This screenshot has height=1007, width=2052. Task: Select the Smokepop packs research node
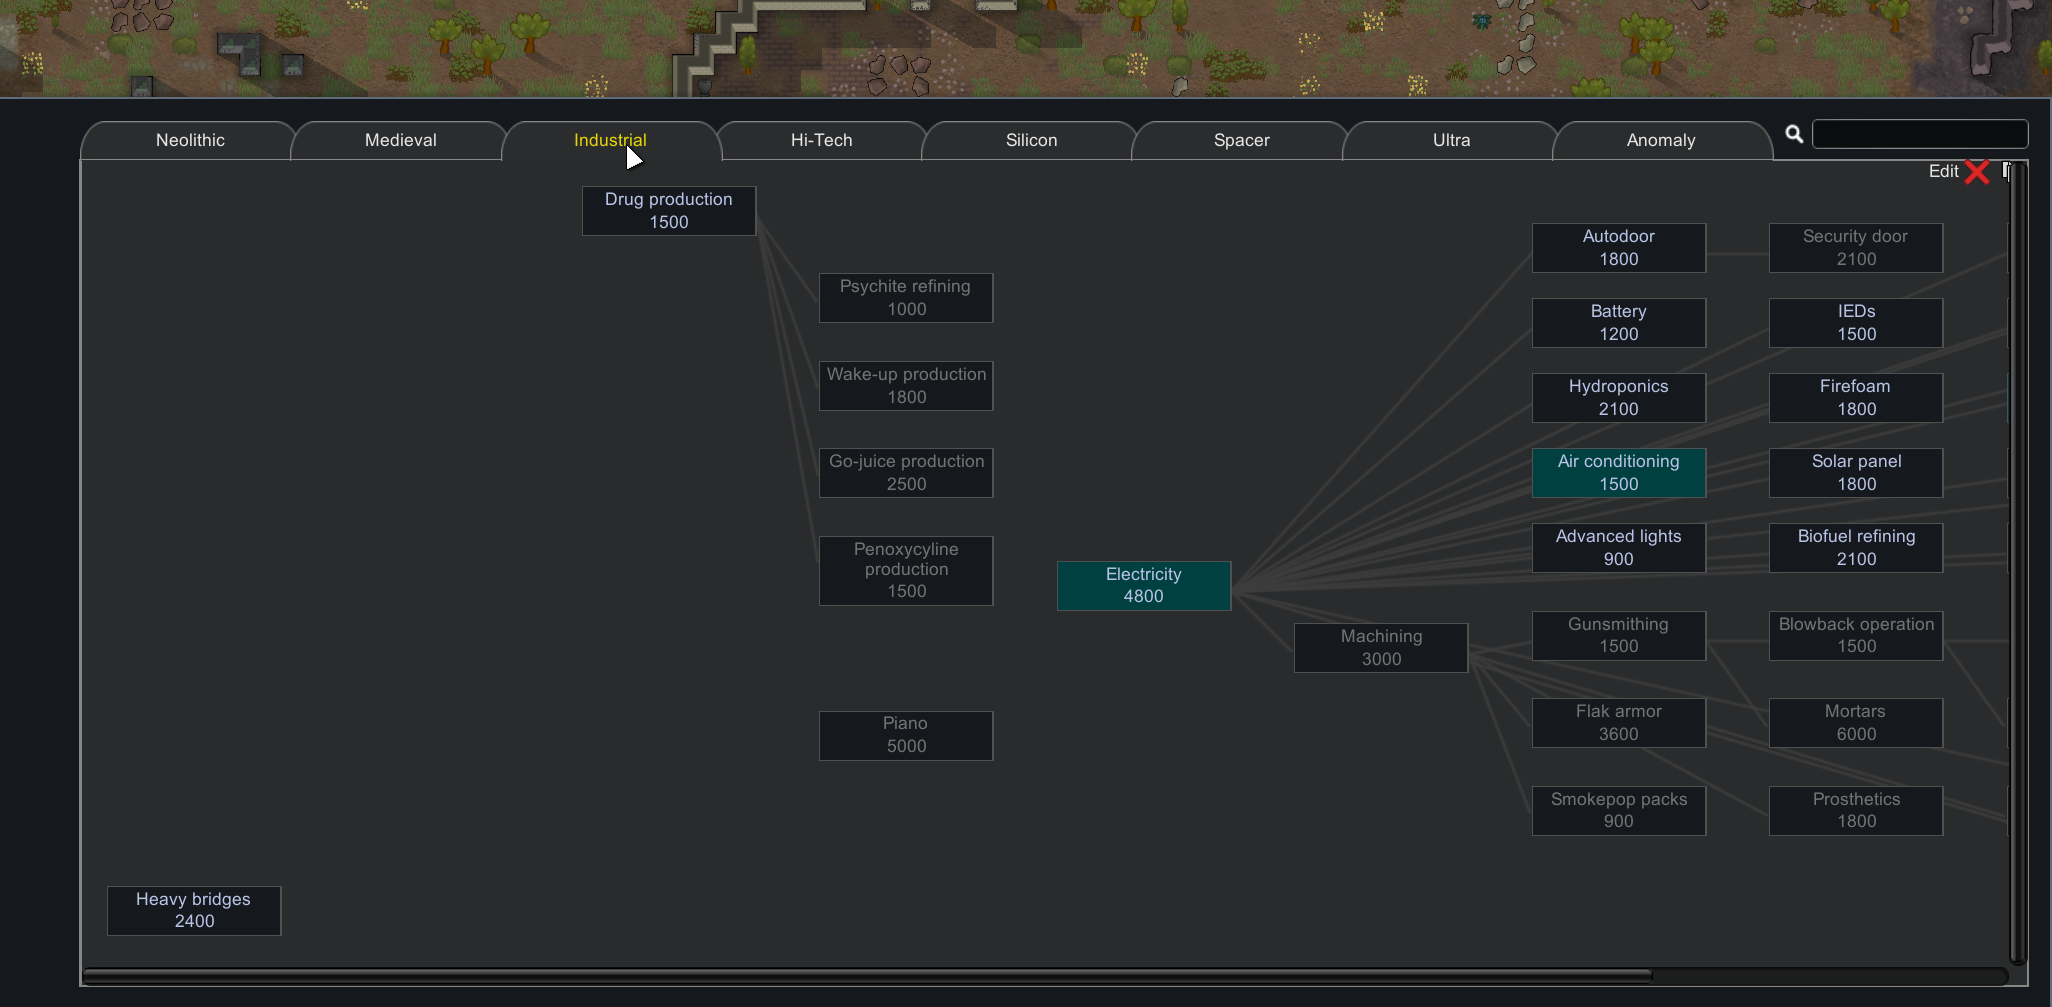(1619, 811)
